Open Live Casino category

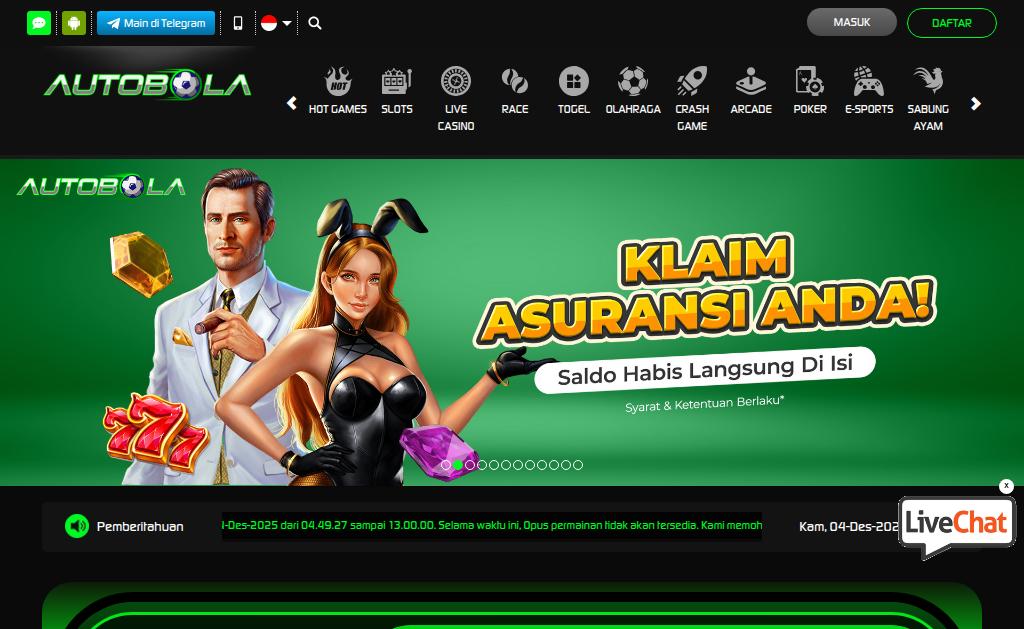point(456,99)
